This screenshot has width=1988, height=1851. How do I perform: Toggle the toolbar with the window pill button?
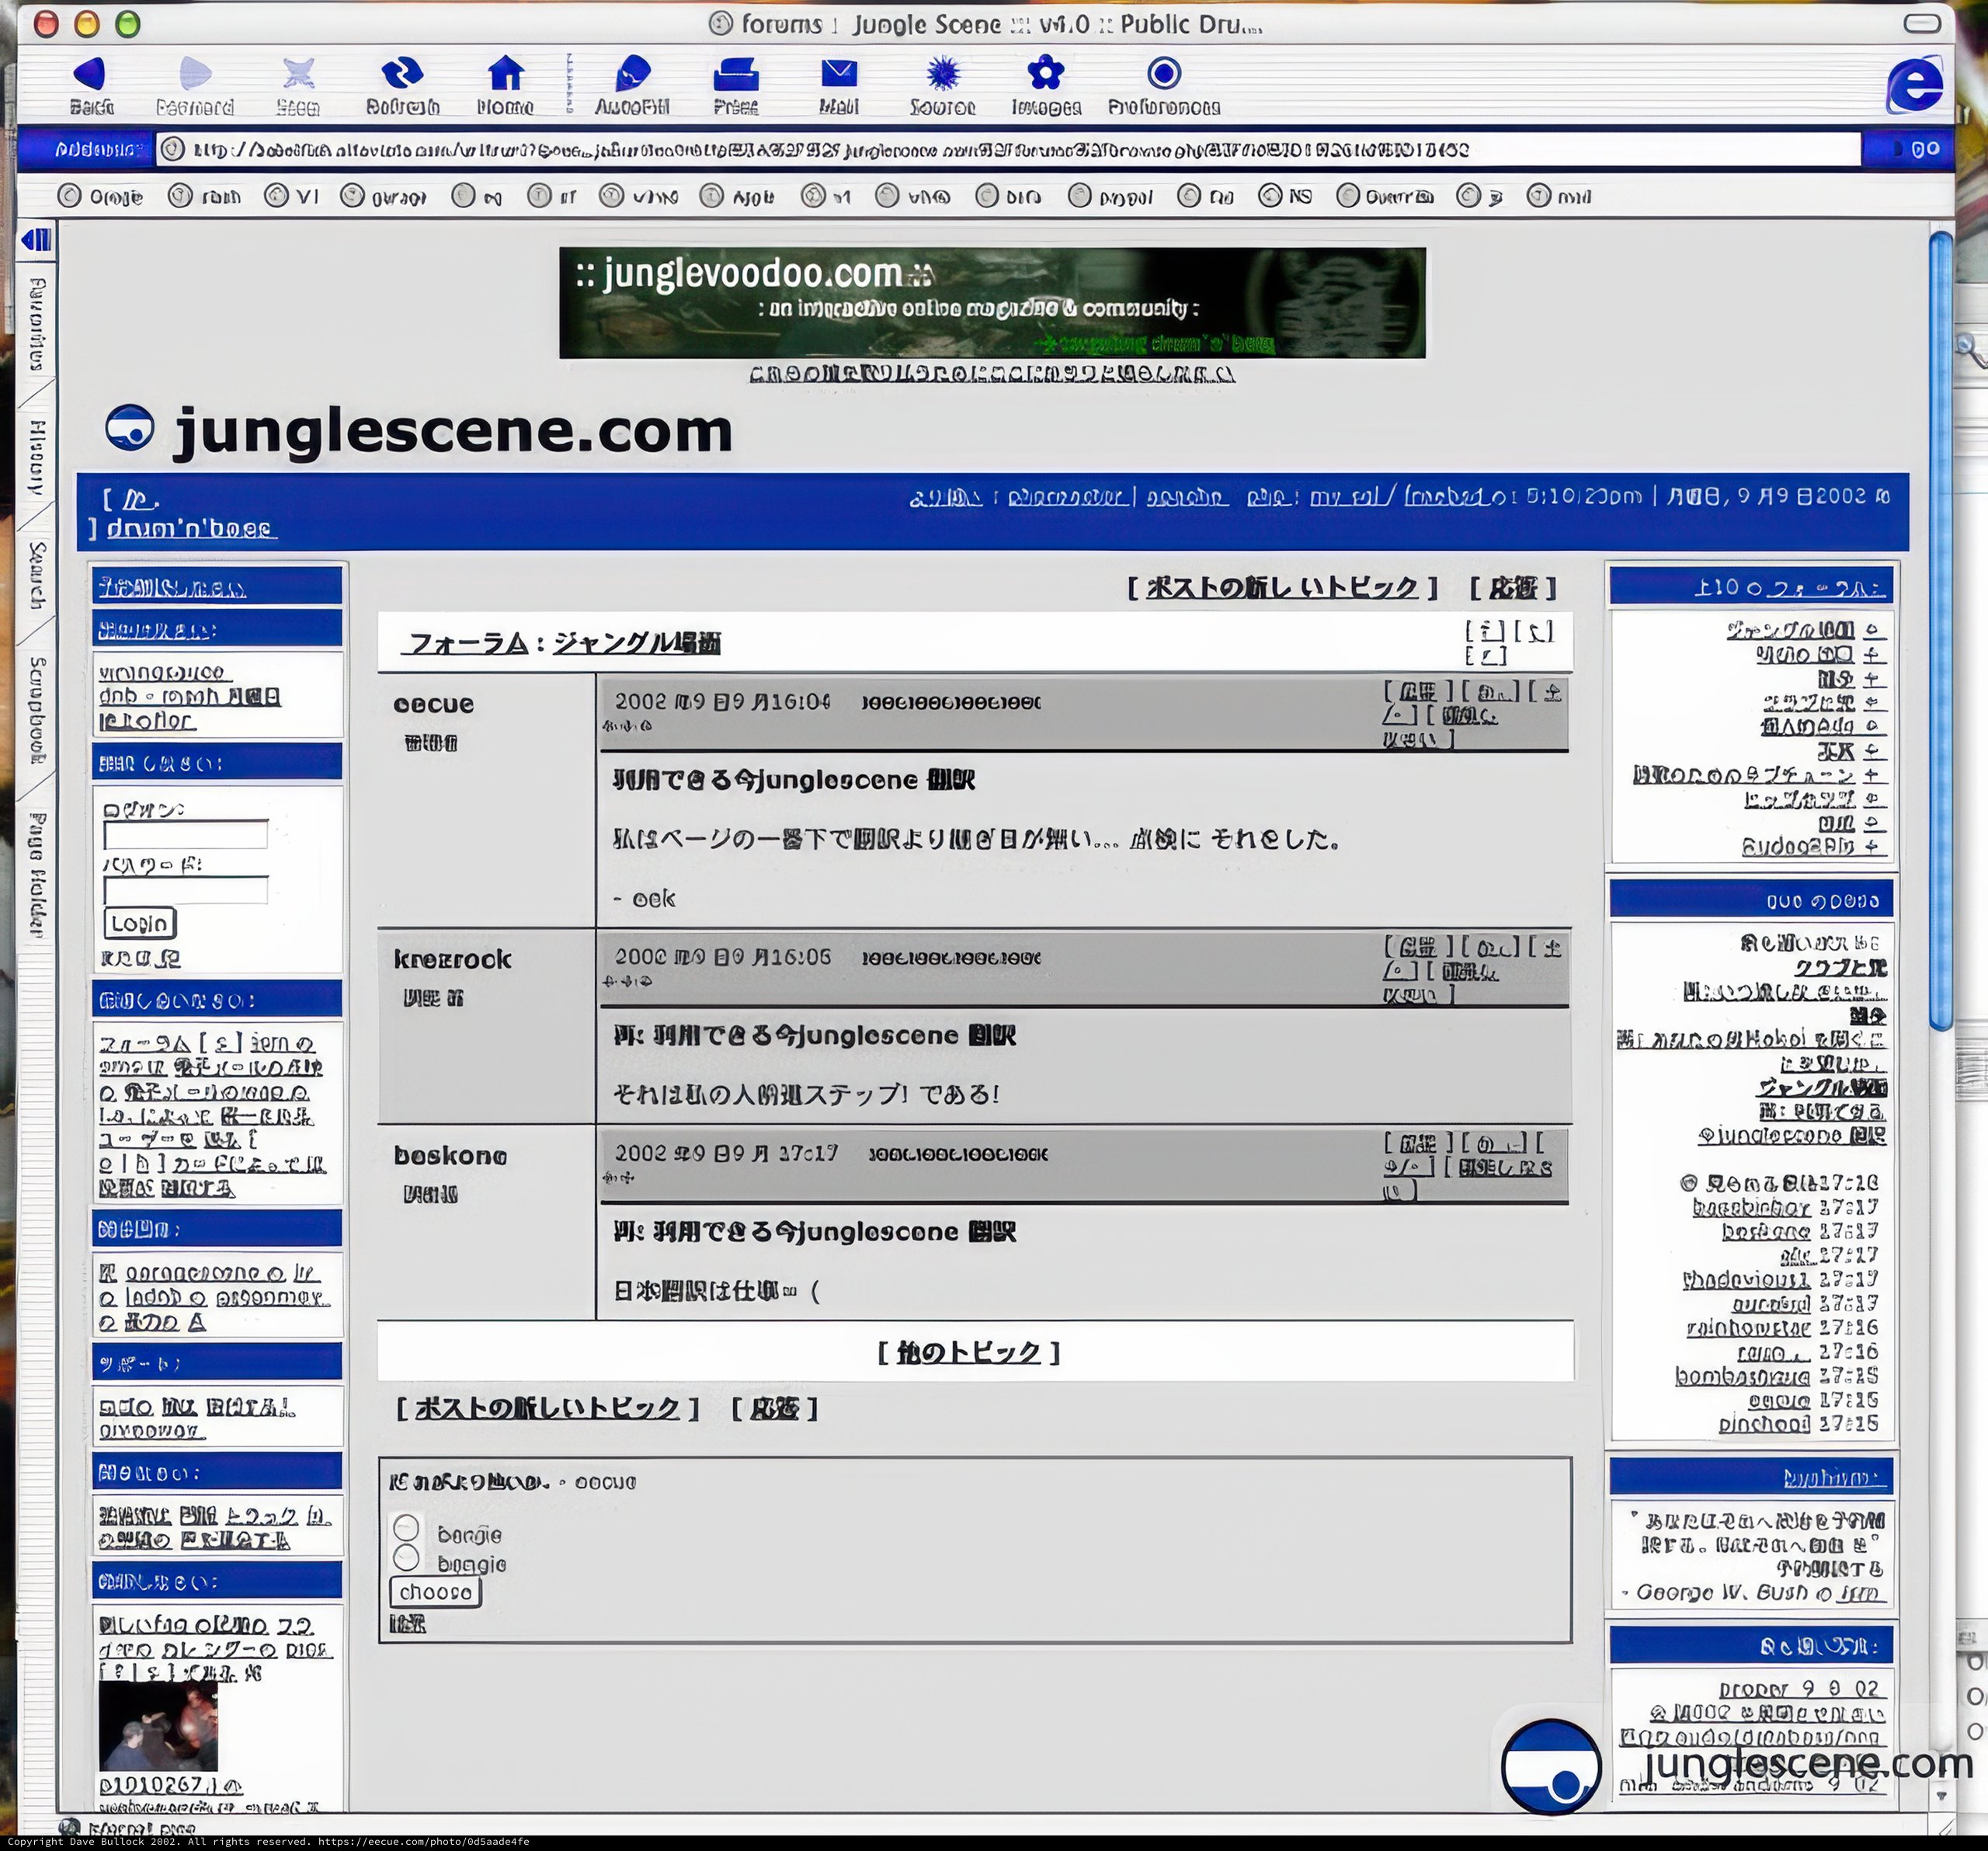pos(1921,23)
